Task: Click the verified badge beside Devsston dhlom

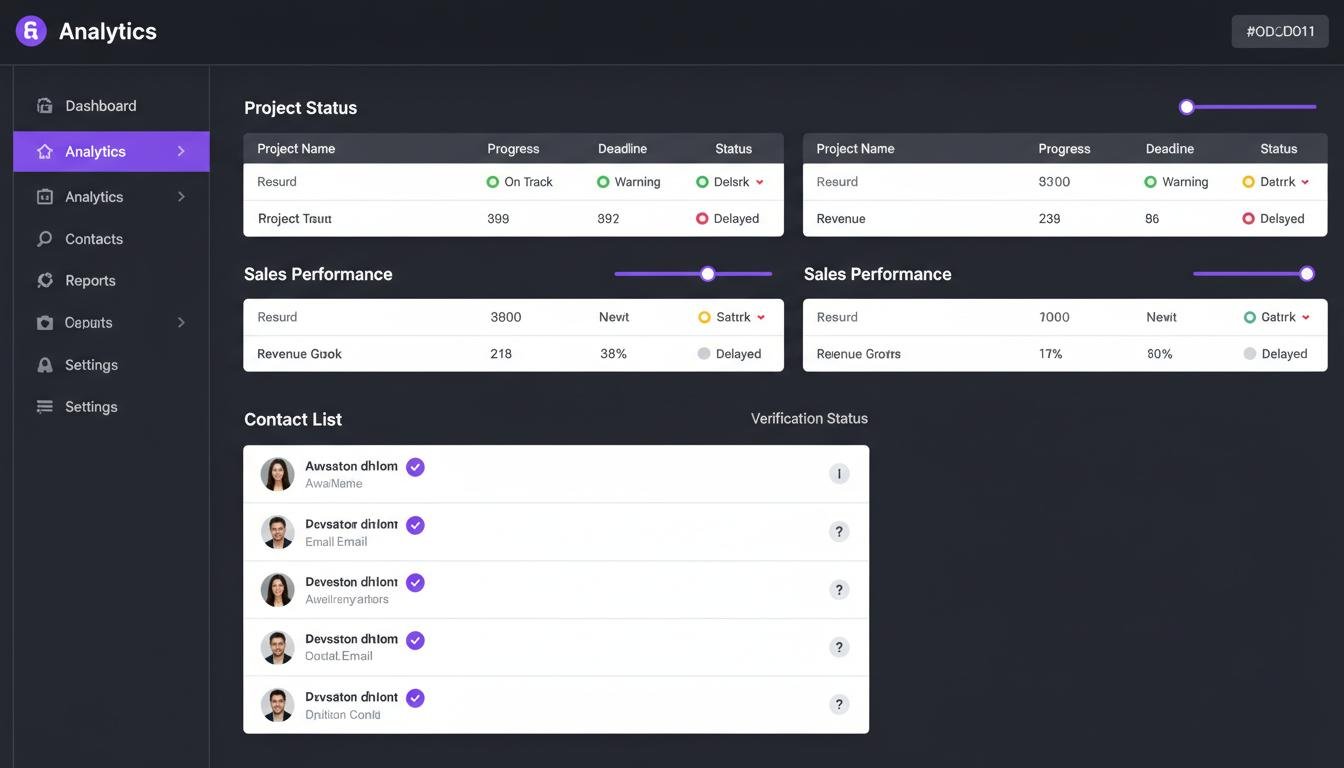Action: tap(415, 640)
